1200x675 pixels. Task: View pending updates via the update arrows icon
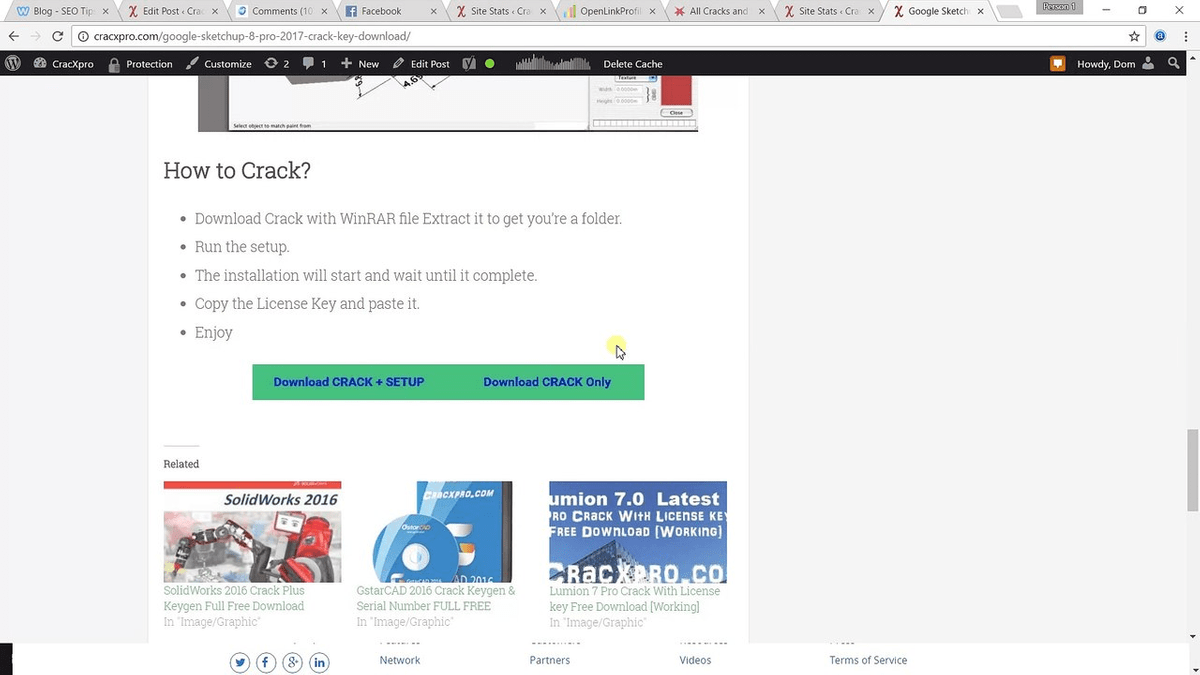point(274,63)
